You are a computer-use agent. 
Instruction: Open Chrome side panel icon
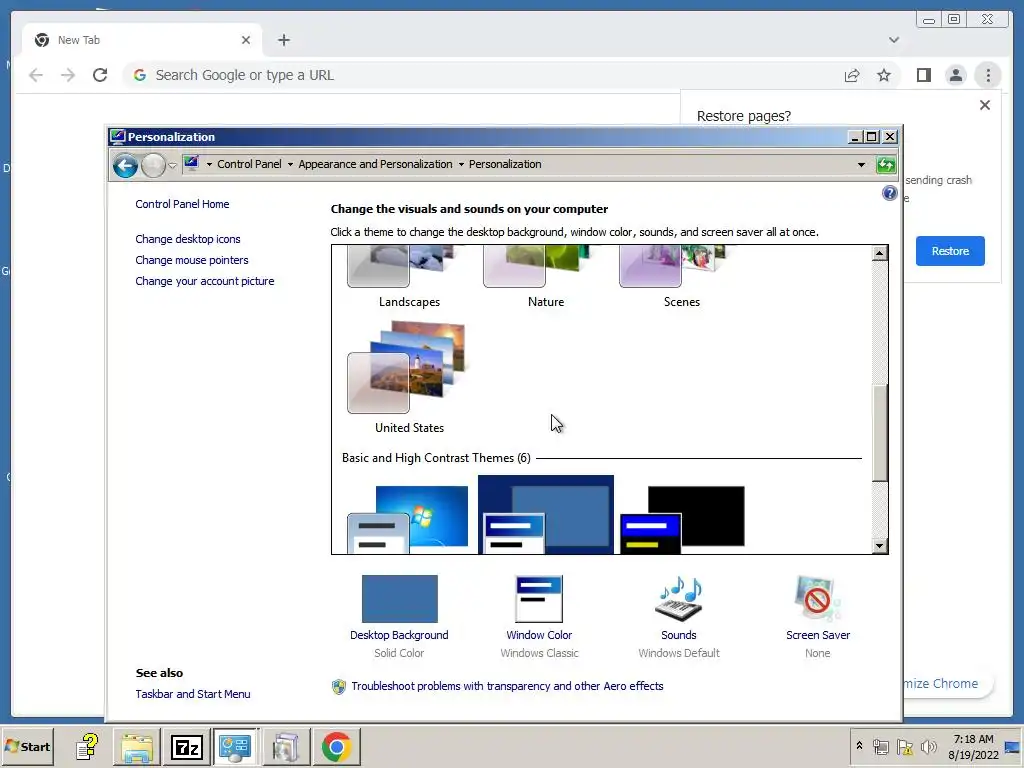coord(923,75)
